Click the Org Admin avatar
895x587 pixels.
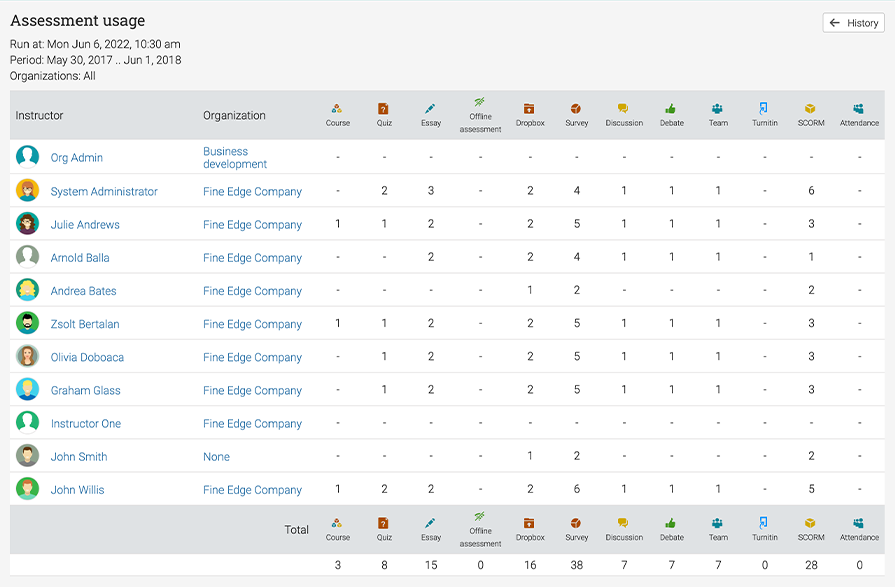[25, 157]
